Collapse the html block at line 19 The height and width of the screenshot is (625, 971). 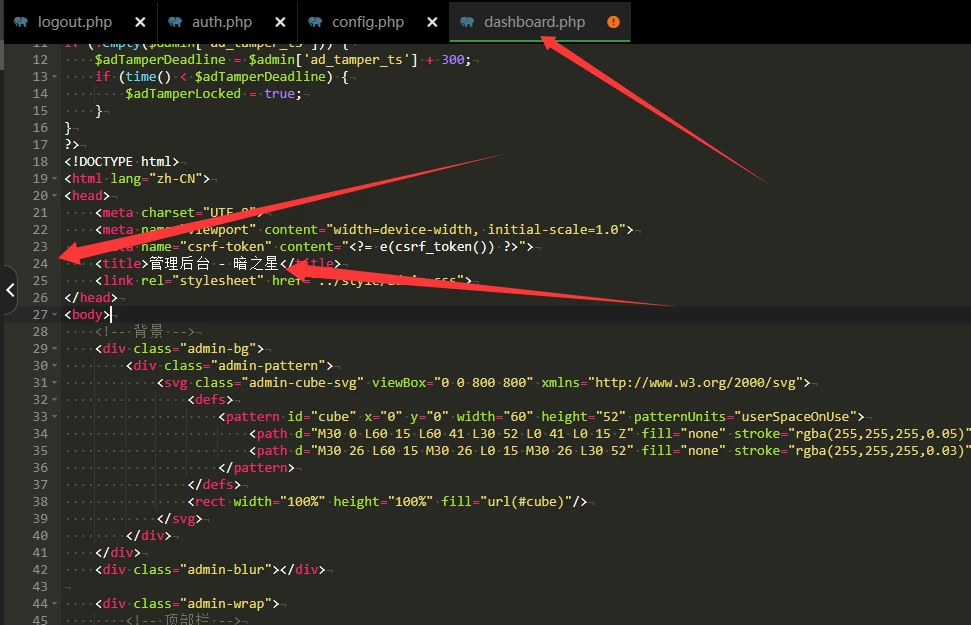pyautogui.click(x=56, y=179)
